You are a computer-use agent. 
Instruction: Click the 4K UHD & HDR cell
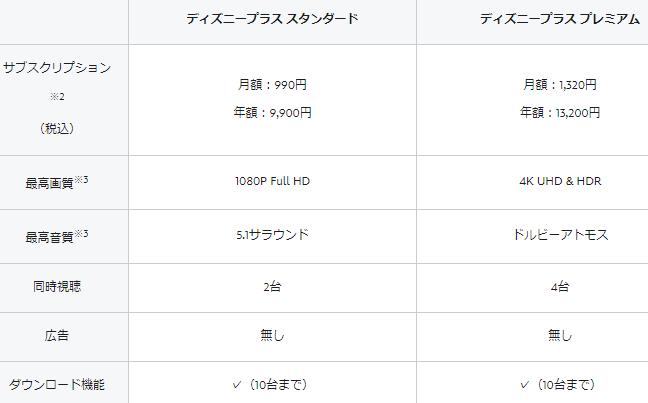pyautogui.click(x=560, y=181)
